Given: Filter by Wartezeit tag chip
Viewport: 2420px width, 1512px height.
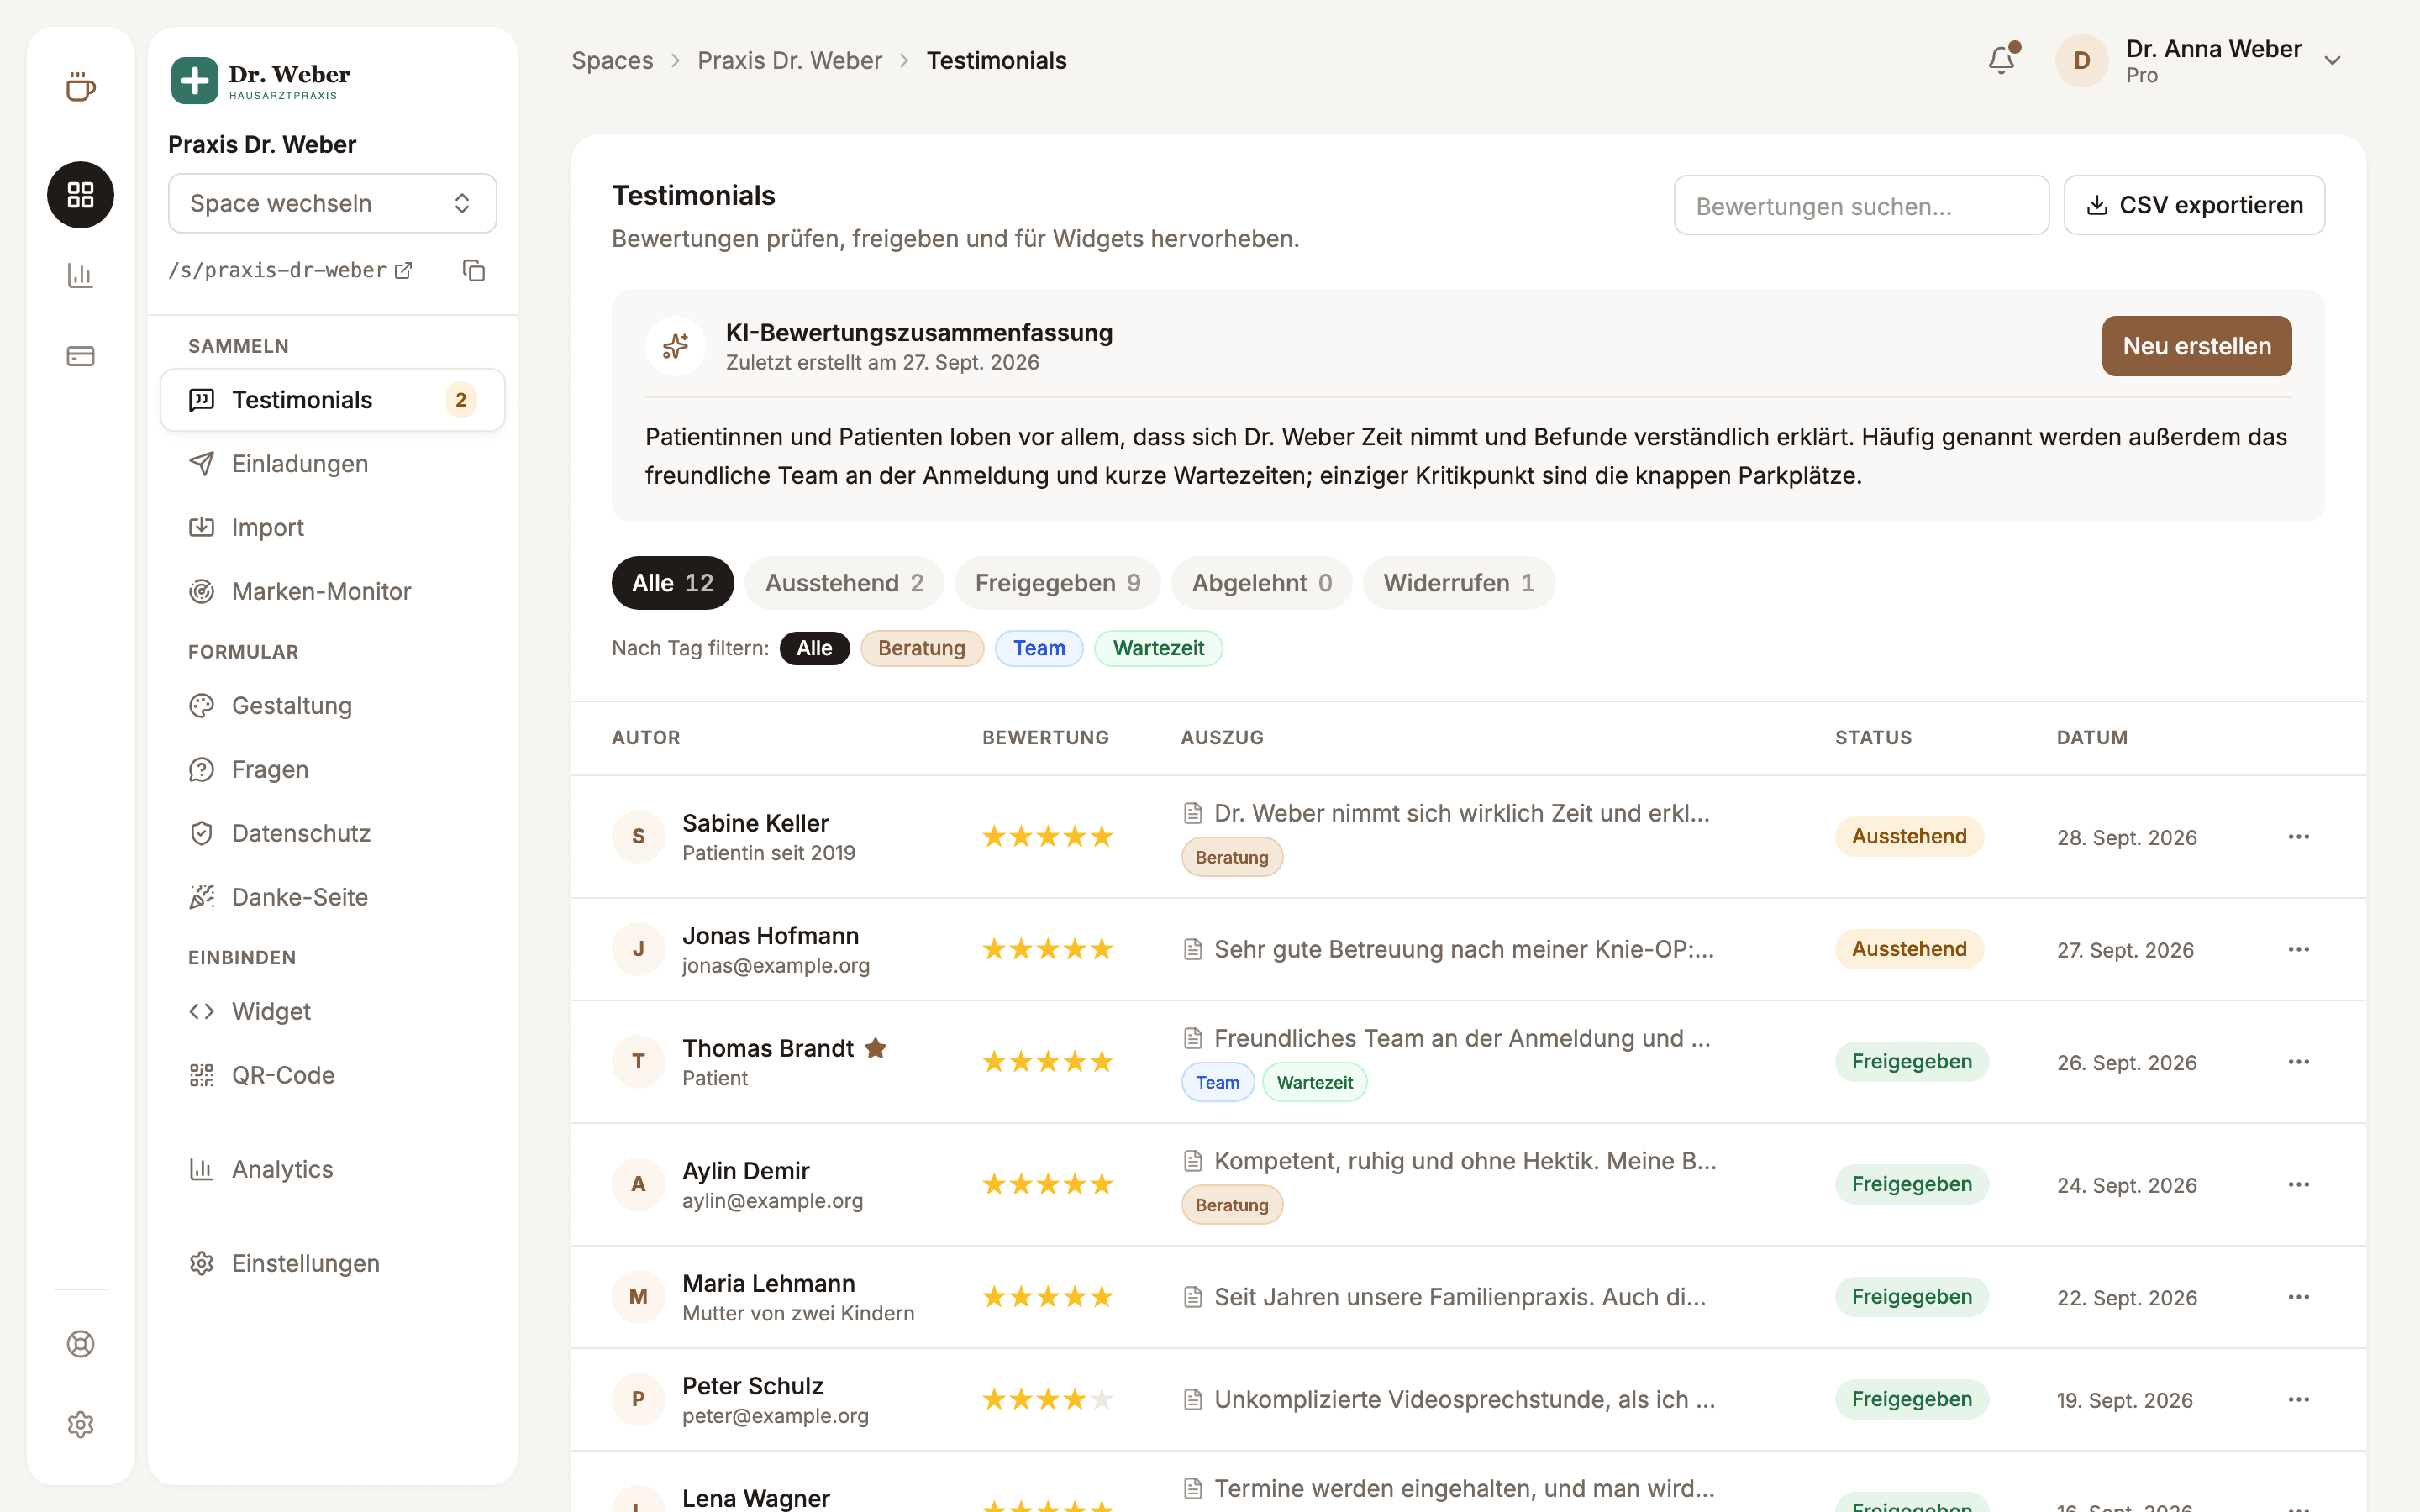Looking at the screenshot, I should pyautogui.click(x=1158, y=648).
